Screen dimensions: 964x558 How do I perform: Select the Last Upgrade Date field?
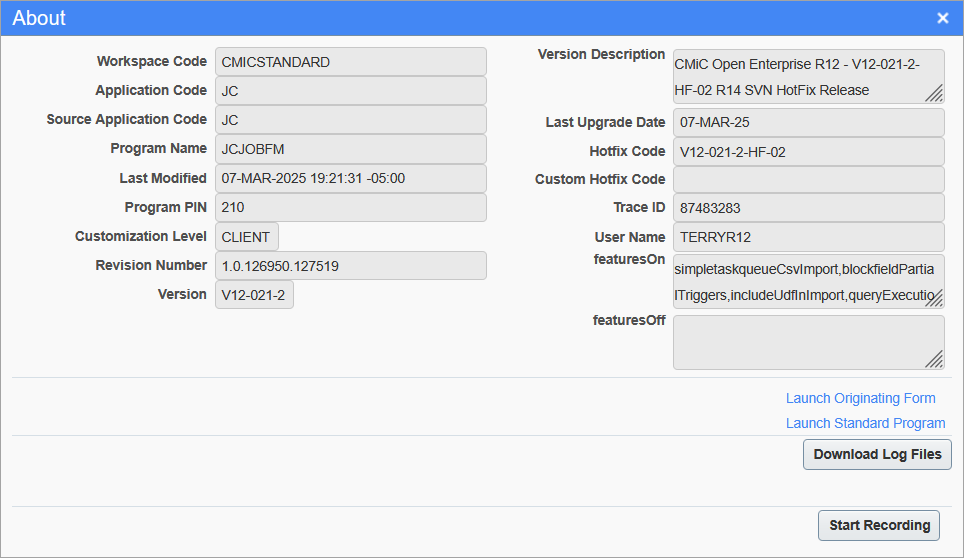tap(808, 122)
